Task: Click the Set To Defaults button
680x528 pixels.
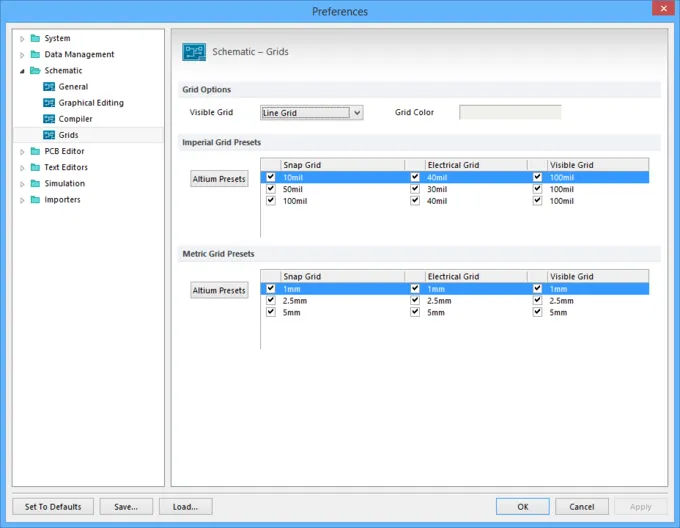Action: coord(53,506)
